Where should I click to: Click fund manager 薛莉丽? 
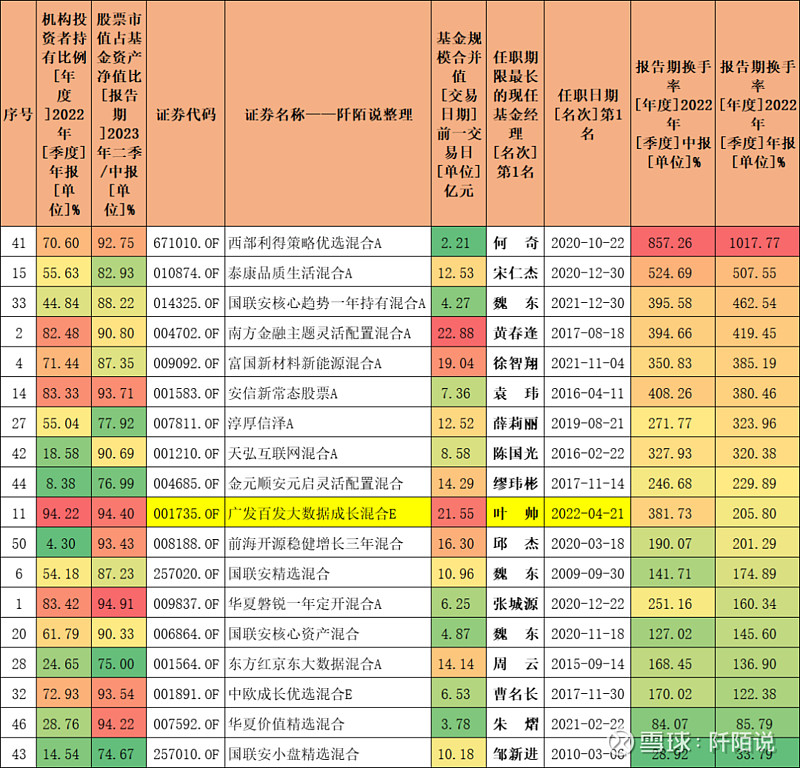pos(515,424)
